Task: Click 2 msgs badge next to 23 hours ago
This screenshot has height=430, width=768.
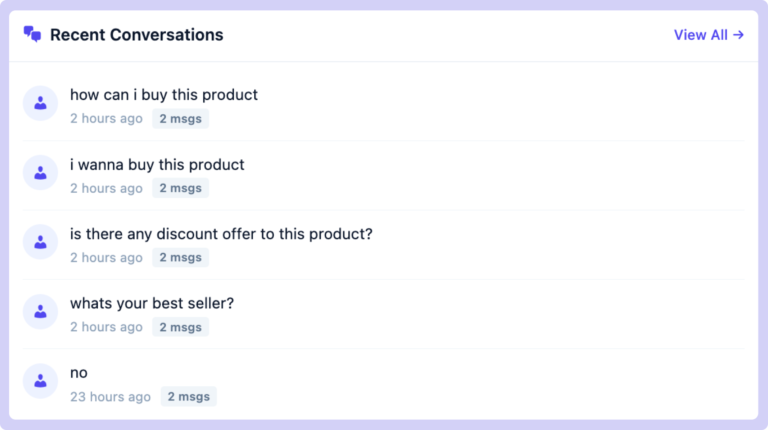Action: 188,397
